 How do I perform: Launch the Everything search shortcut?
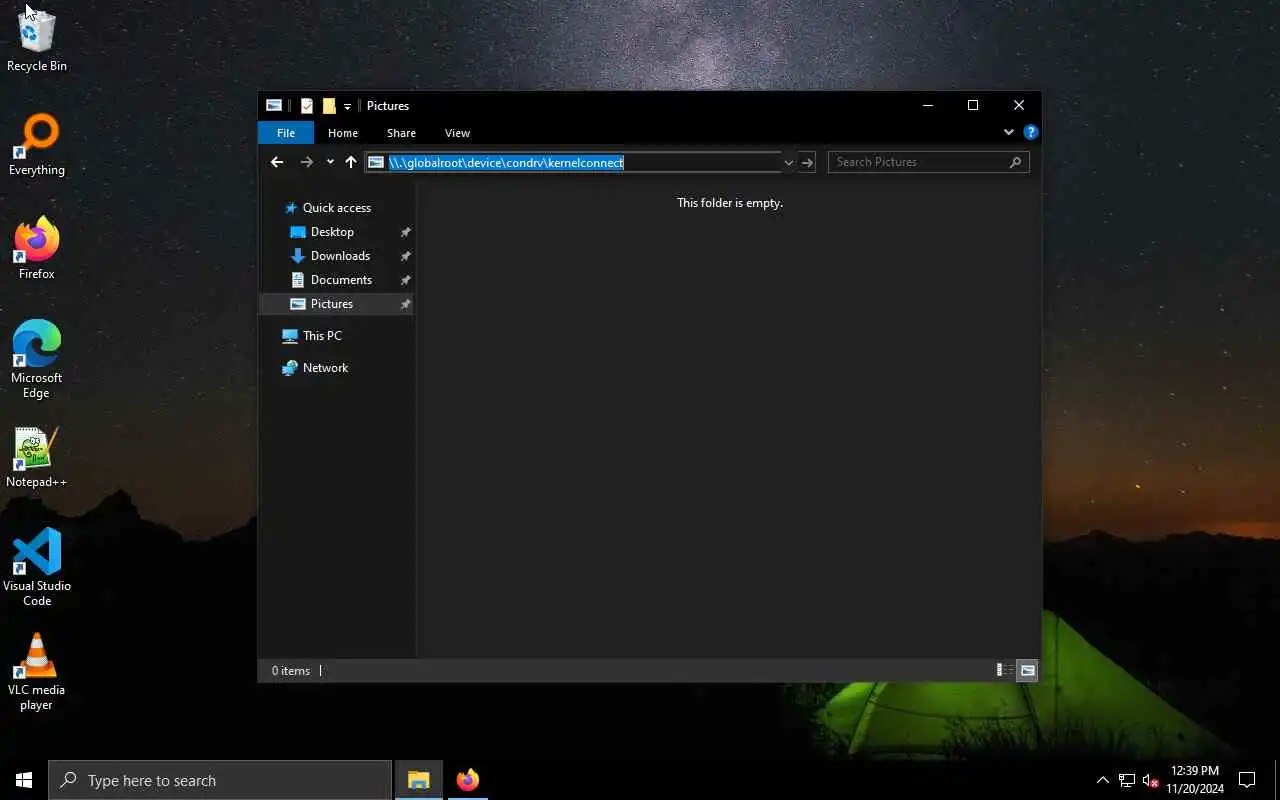click(37, 145)
